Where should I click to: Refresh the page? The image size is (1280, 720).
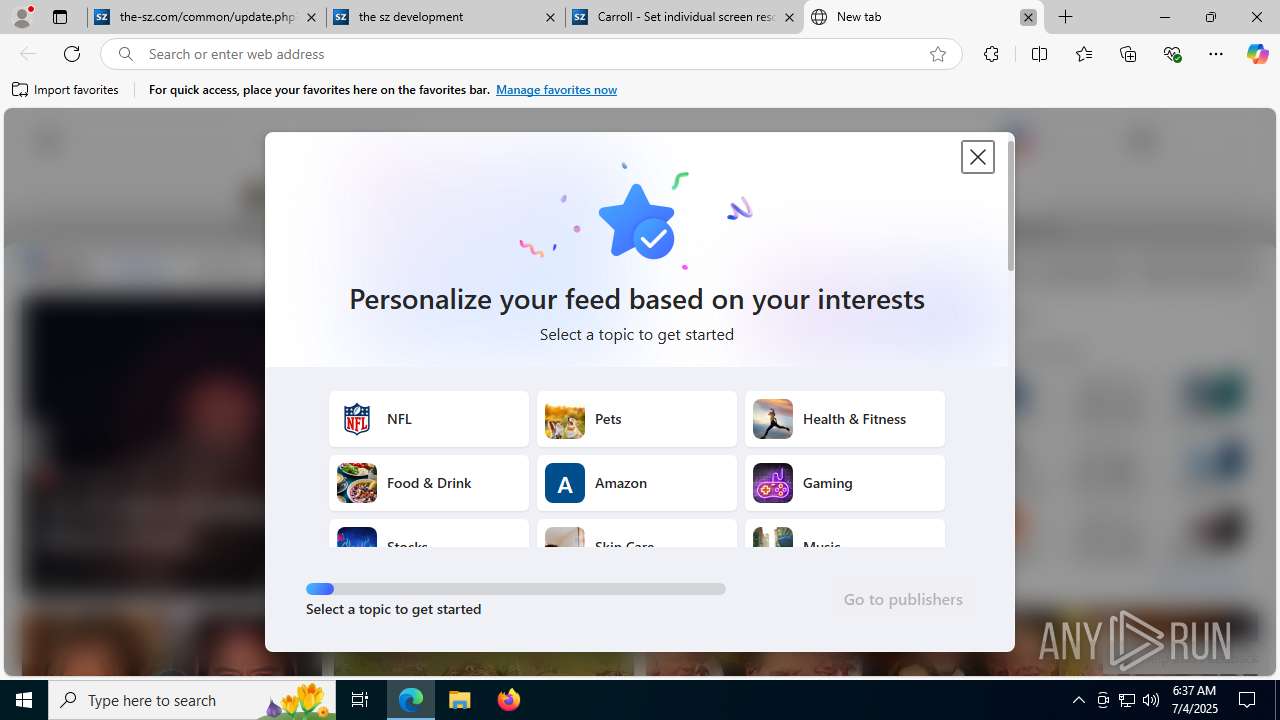[x=72, y=54]
